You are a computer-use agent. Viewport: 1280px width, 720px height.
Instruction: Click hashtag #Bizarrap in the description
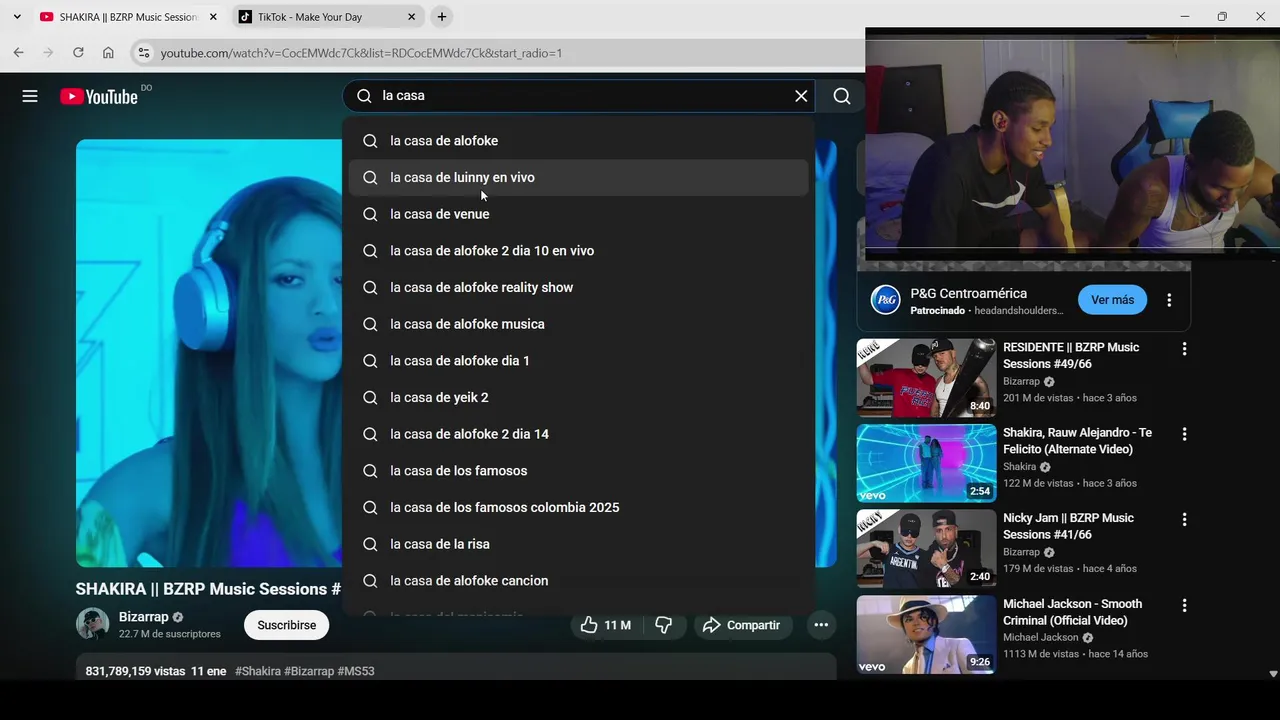coord(309,671)
